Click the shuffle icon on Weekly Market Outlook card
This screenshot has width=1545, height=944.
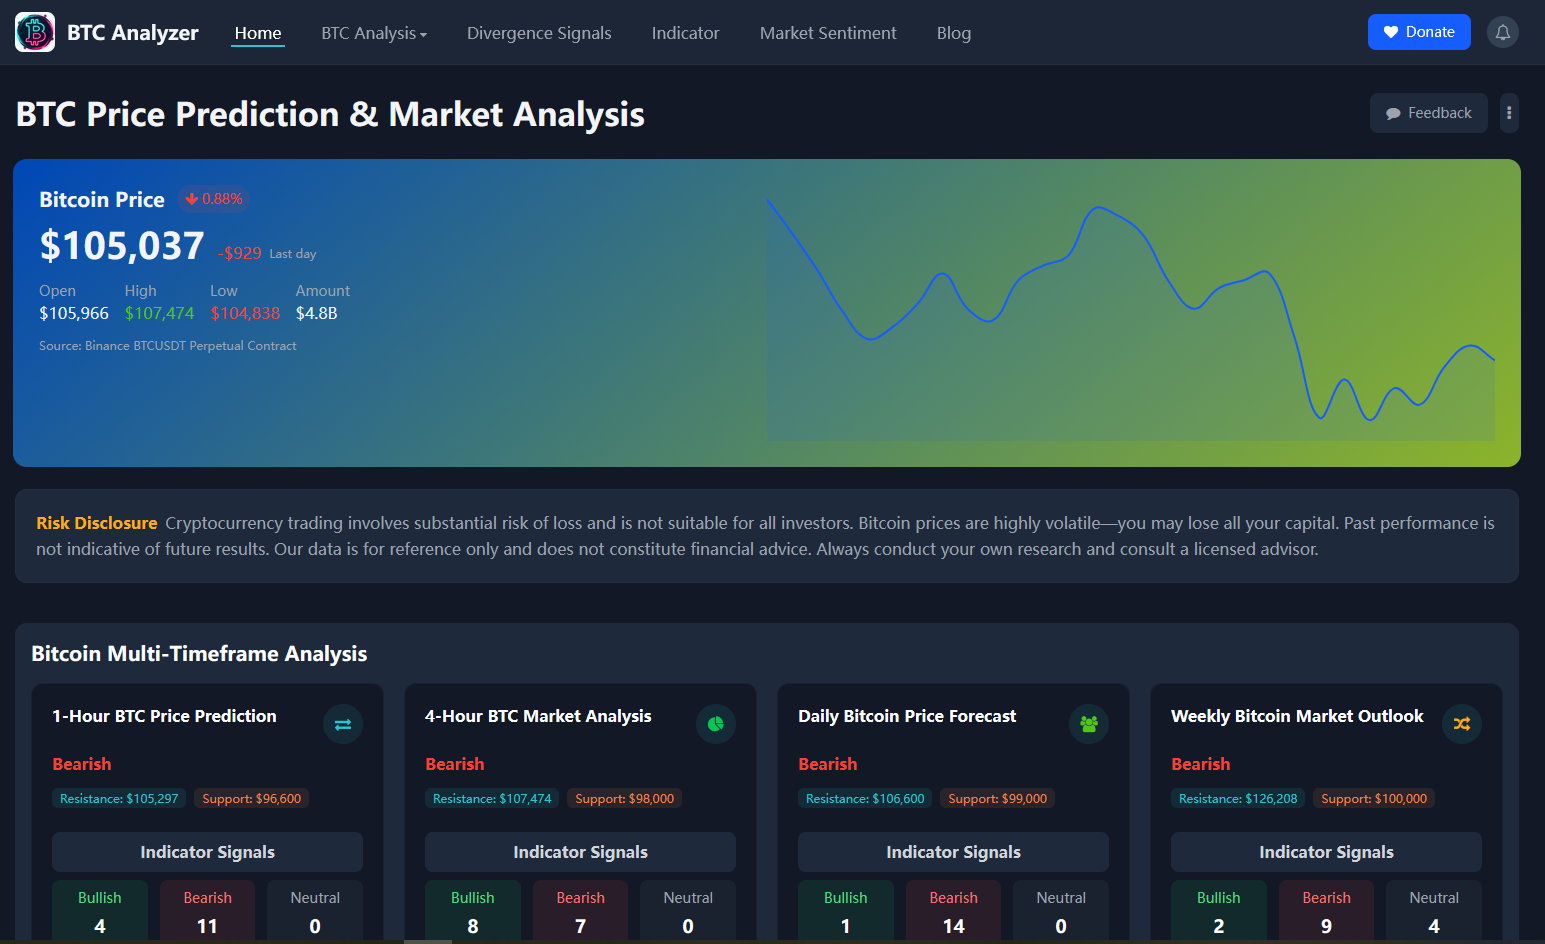[1462, 723]
